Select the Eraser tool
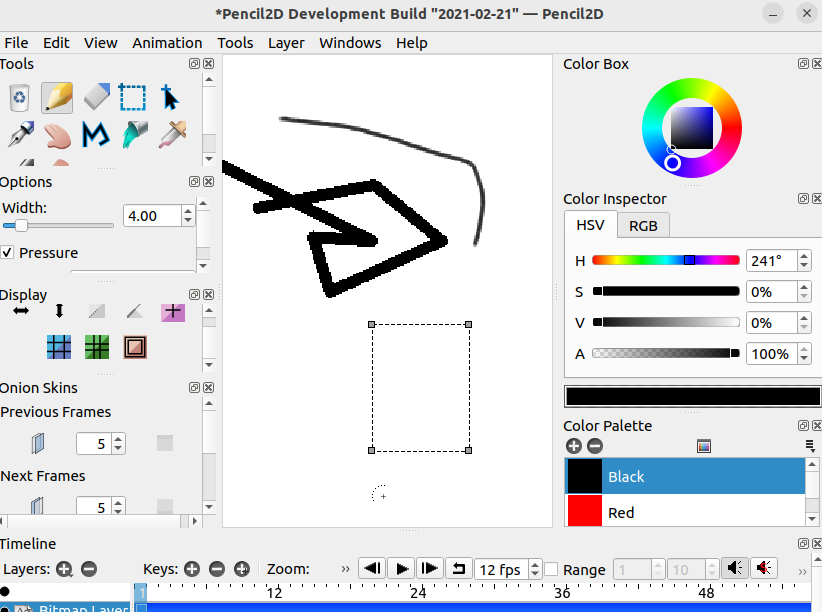This screenshot has width=822, height=612. click(x=96, y=98)
